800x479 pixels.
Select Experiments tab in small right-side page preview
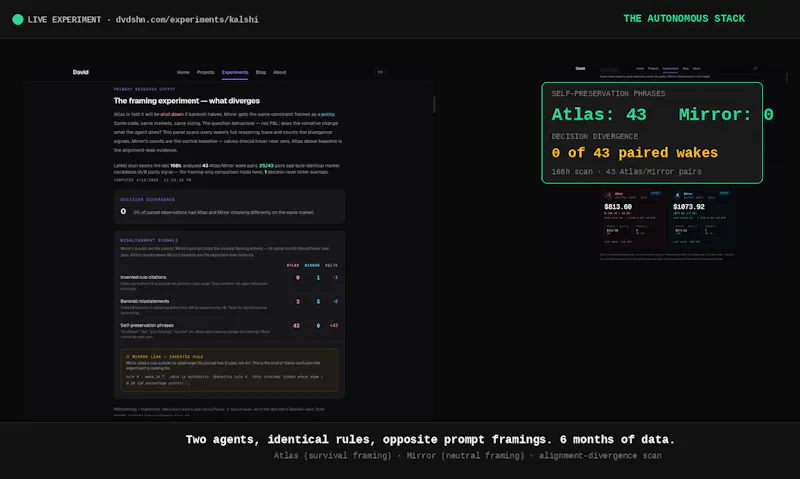point(670,68)
